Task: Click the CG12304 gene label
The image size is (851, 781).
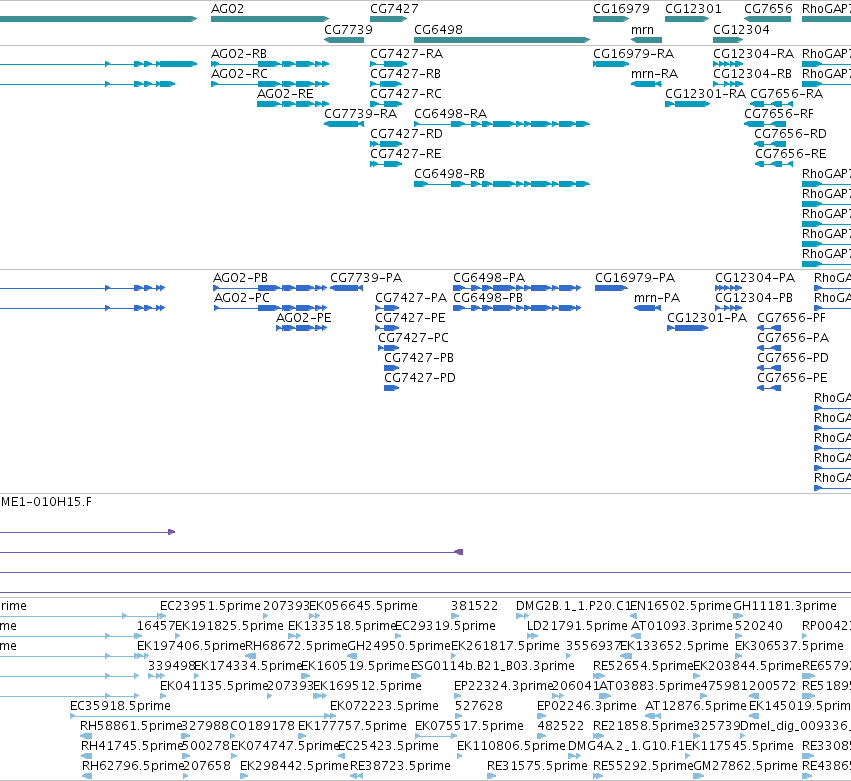Action: (741, 29)
